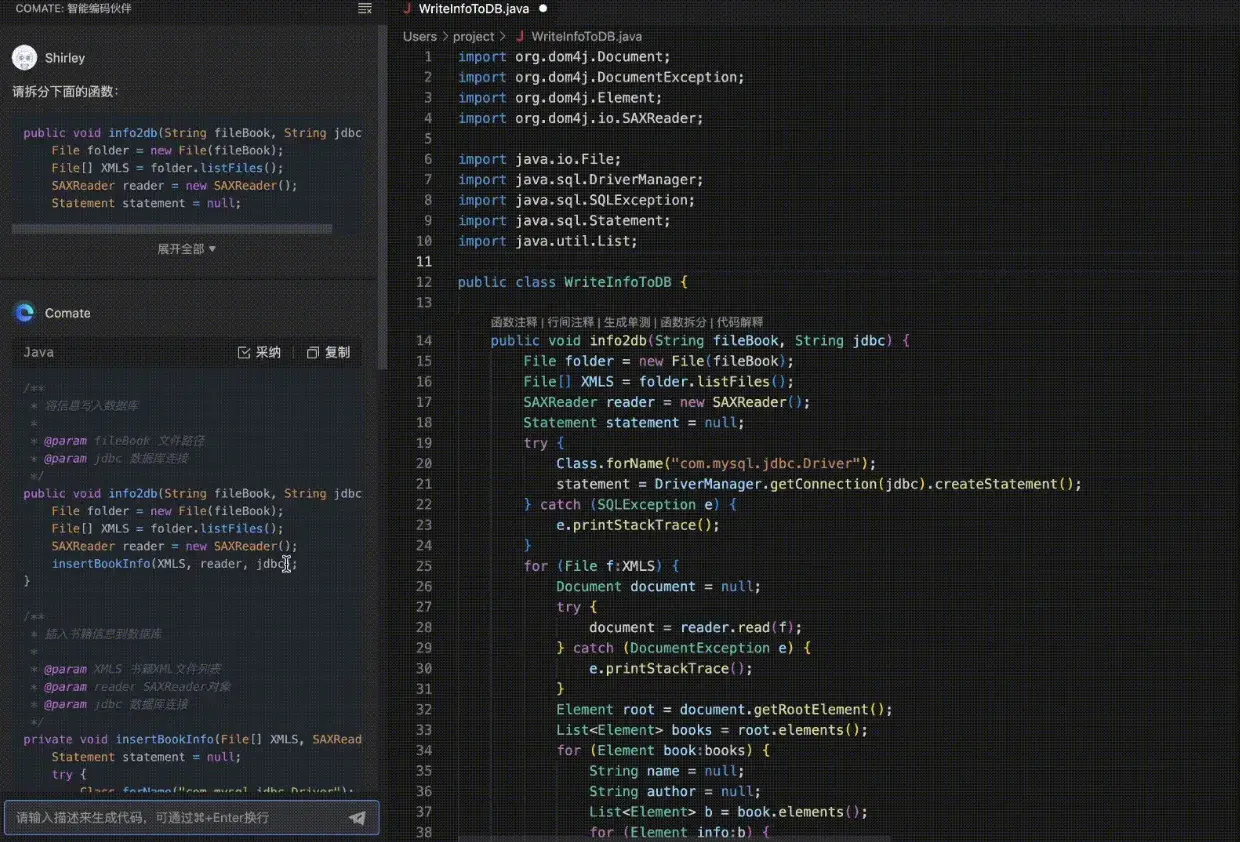Click the send paper-plane icon
The height and width of the screenshot is (842, 1240).
click(x=357, y=818)
